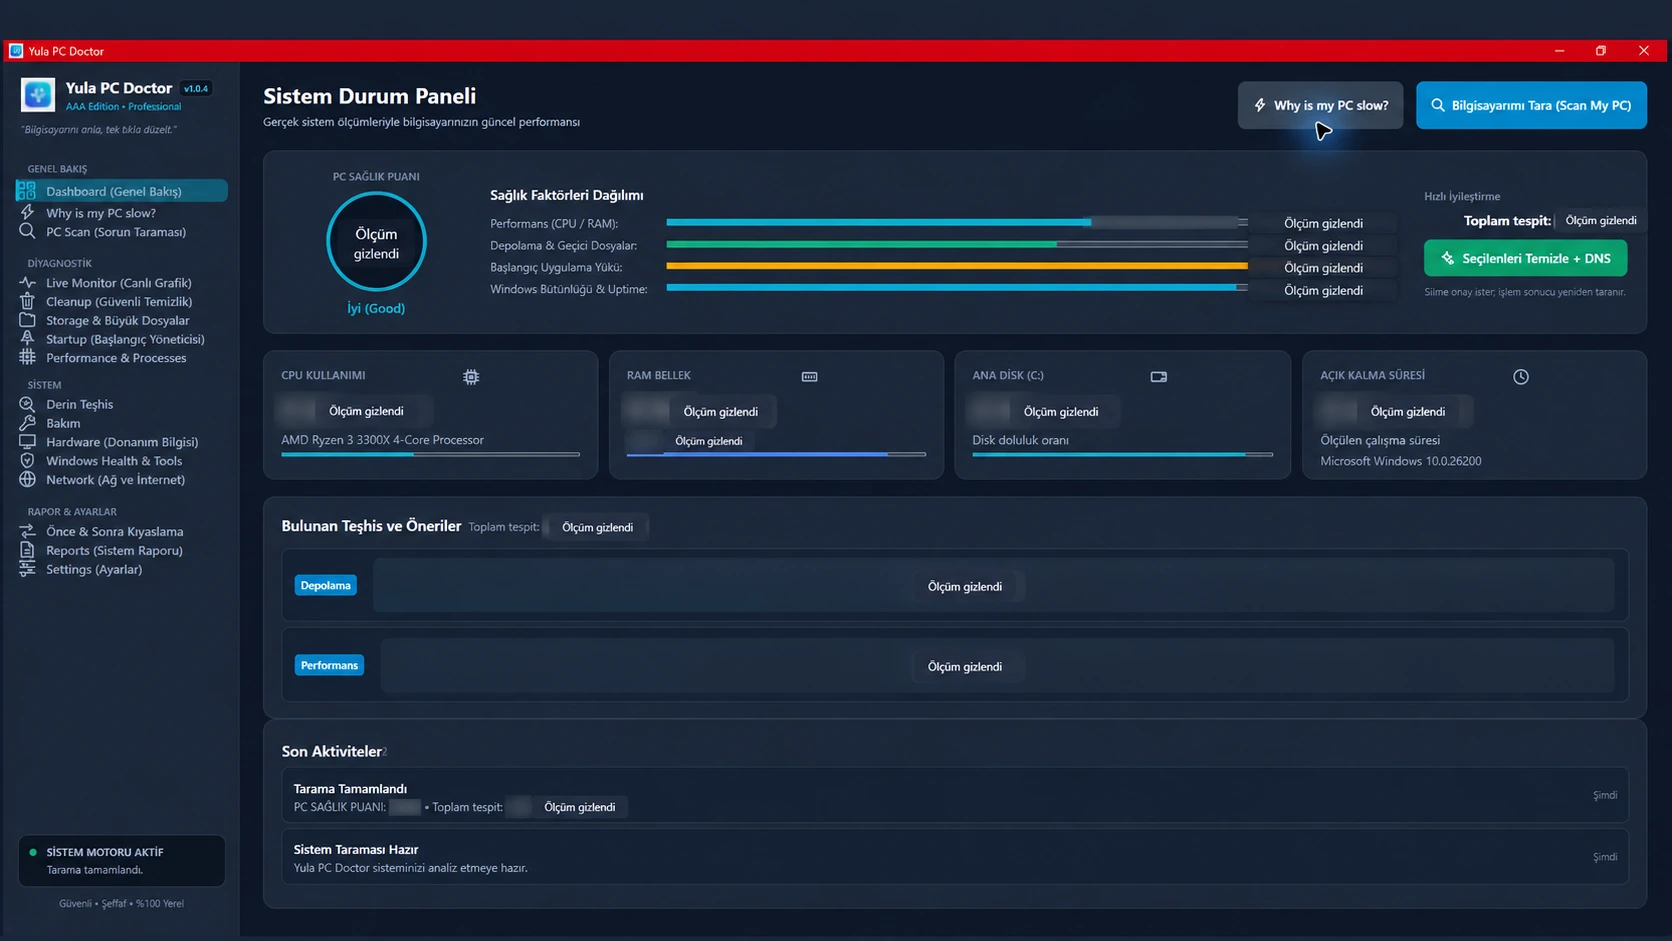1672x941 pixels.
Task: Click Seçilenleri Temizle + DNS button
Action: click(1525, 258)
